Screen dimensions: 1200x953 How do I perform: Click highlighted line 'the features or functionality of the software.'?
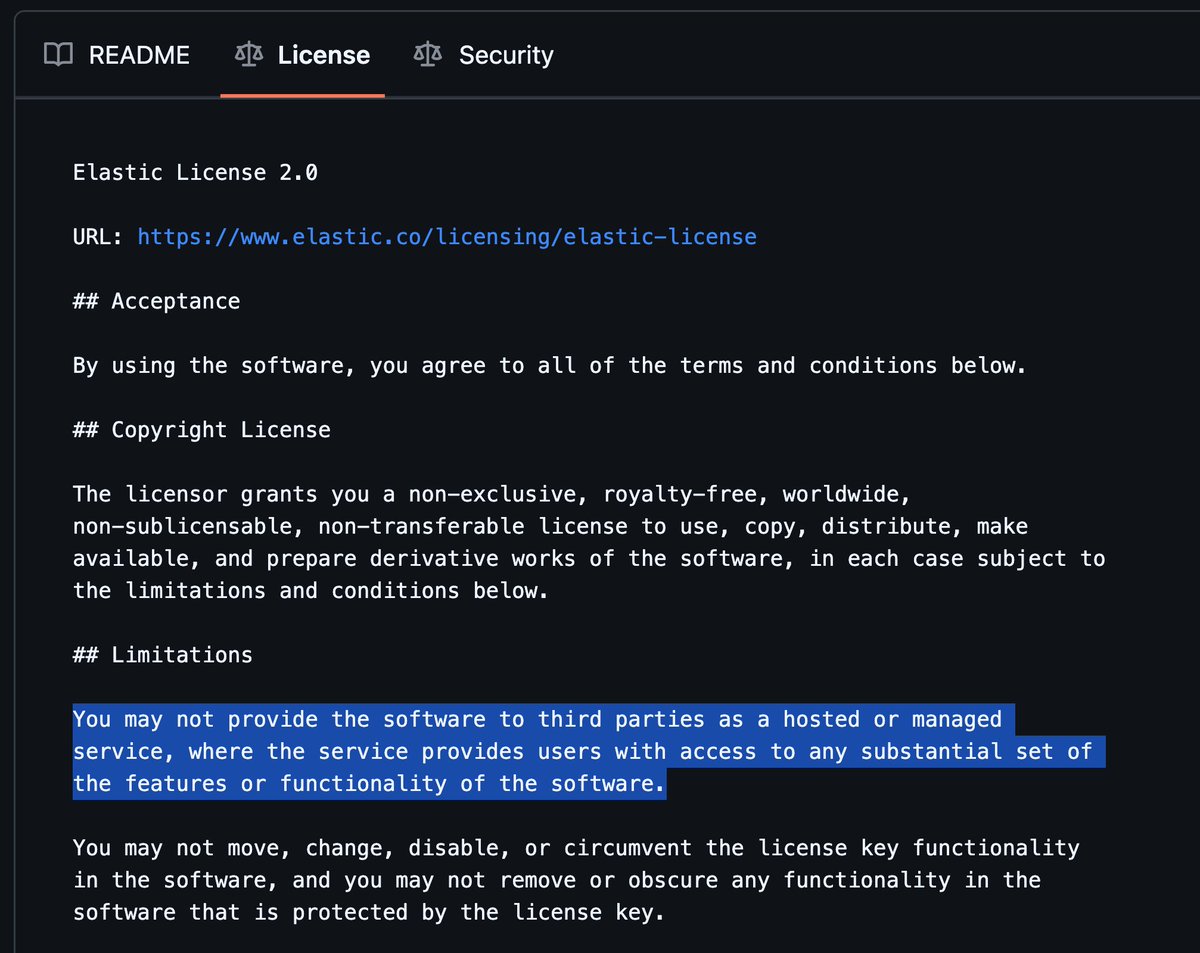pos(369,784)
